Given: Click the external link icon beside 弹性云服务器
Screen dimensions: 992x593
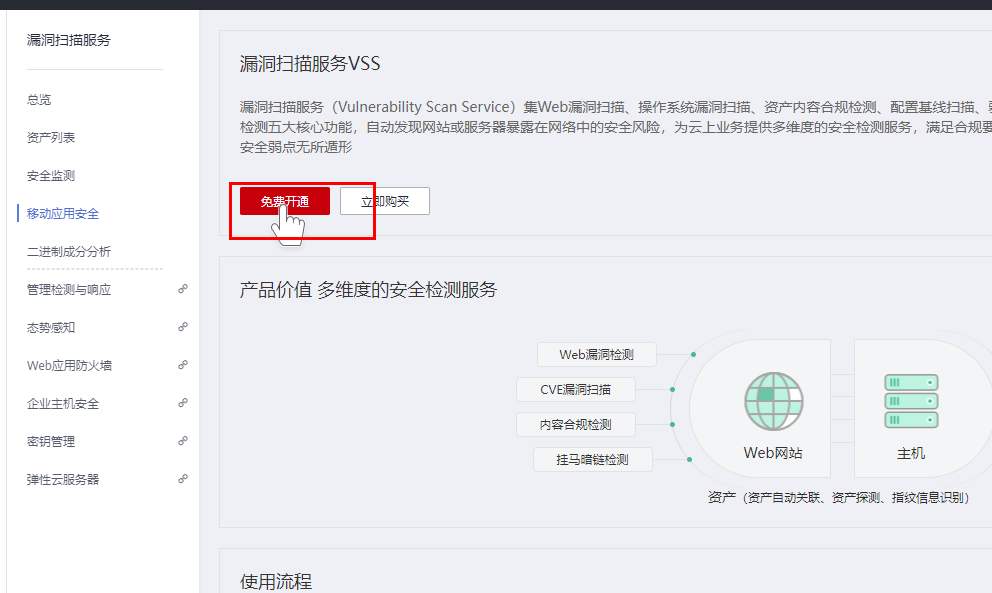Looking at the screenshot, I should 183,479.
